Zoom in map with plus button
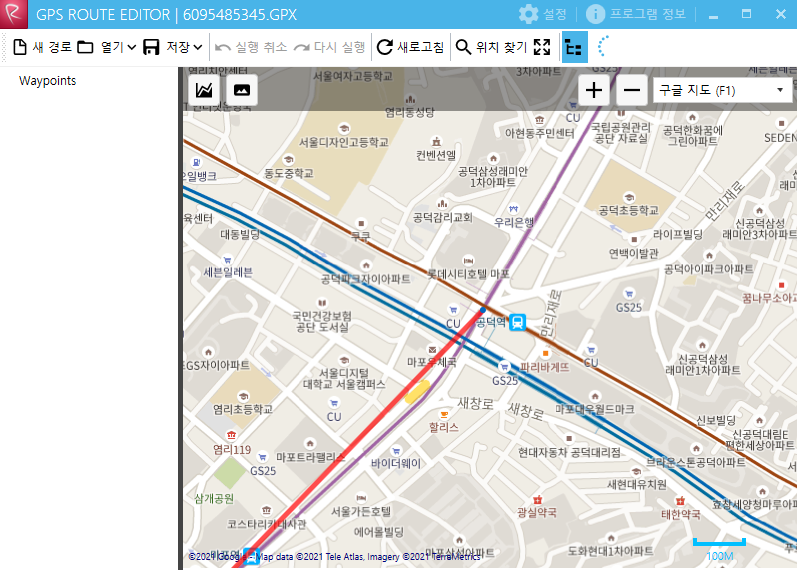This screenshot has width=797, height=570. click(594, 91)
